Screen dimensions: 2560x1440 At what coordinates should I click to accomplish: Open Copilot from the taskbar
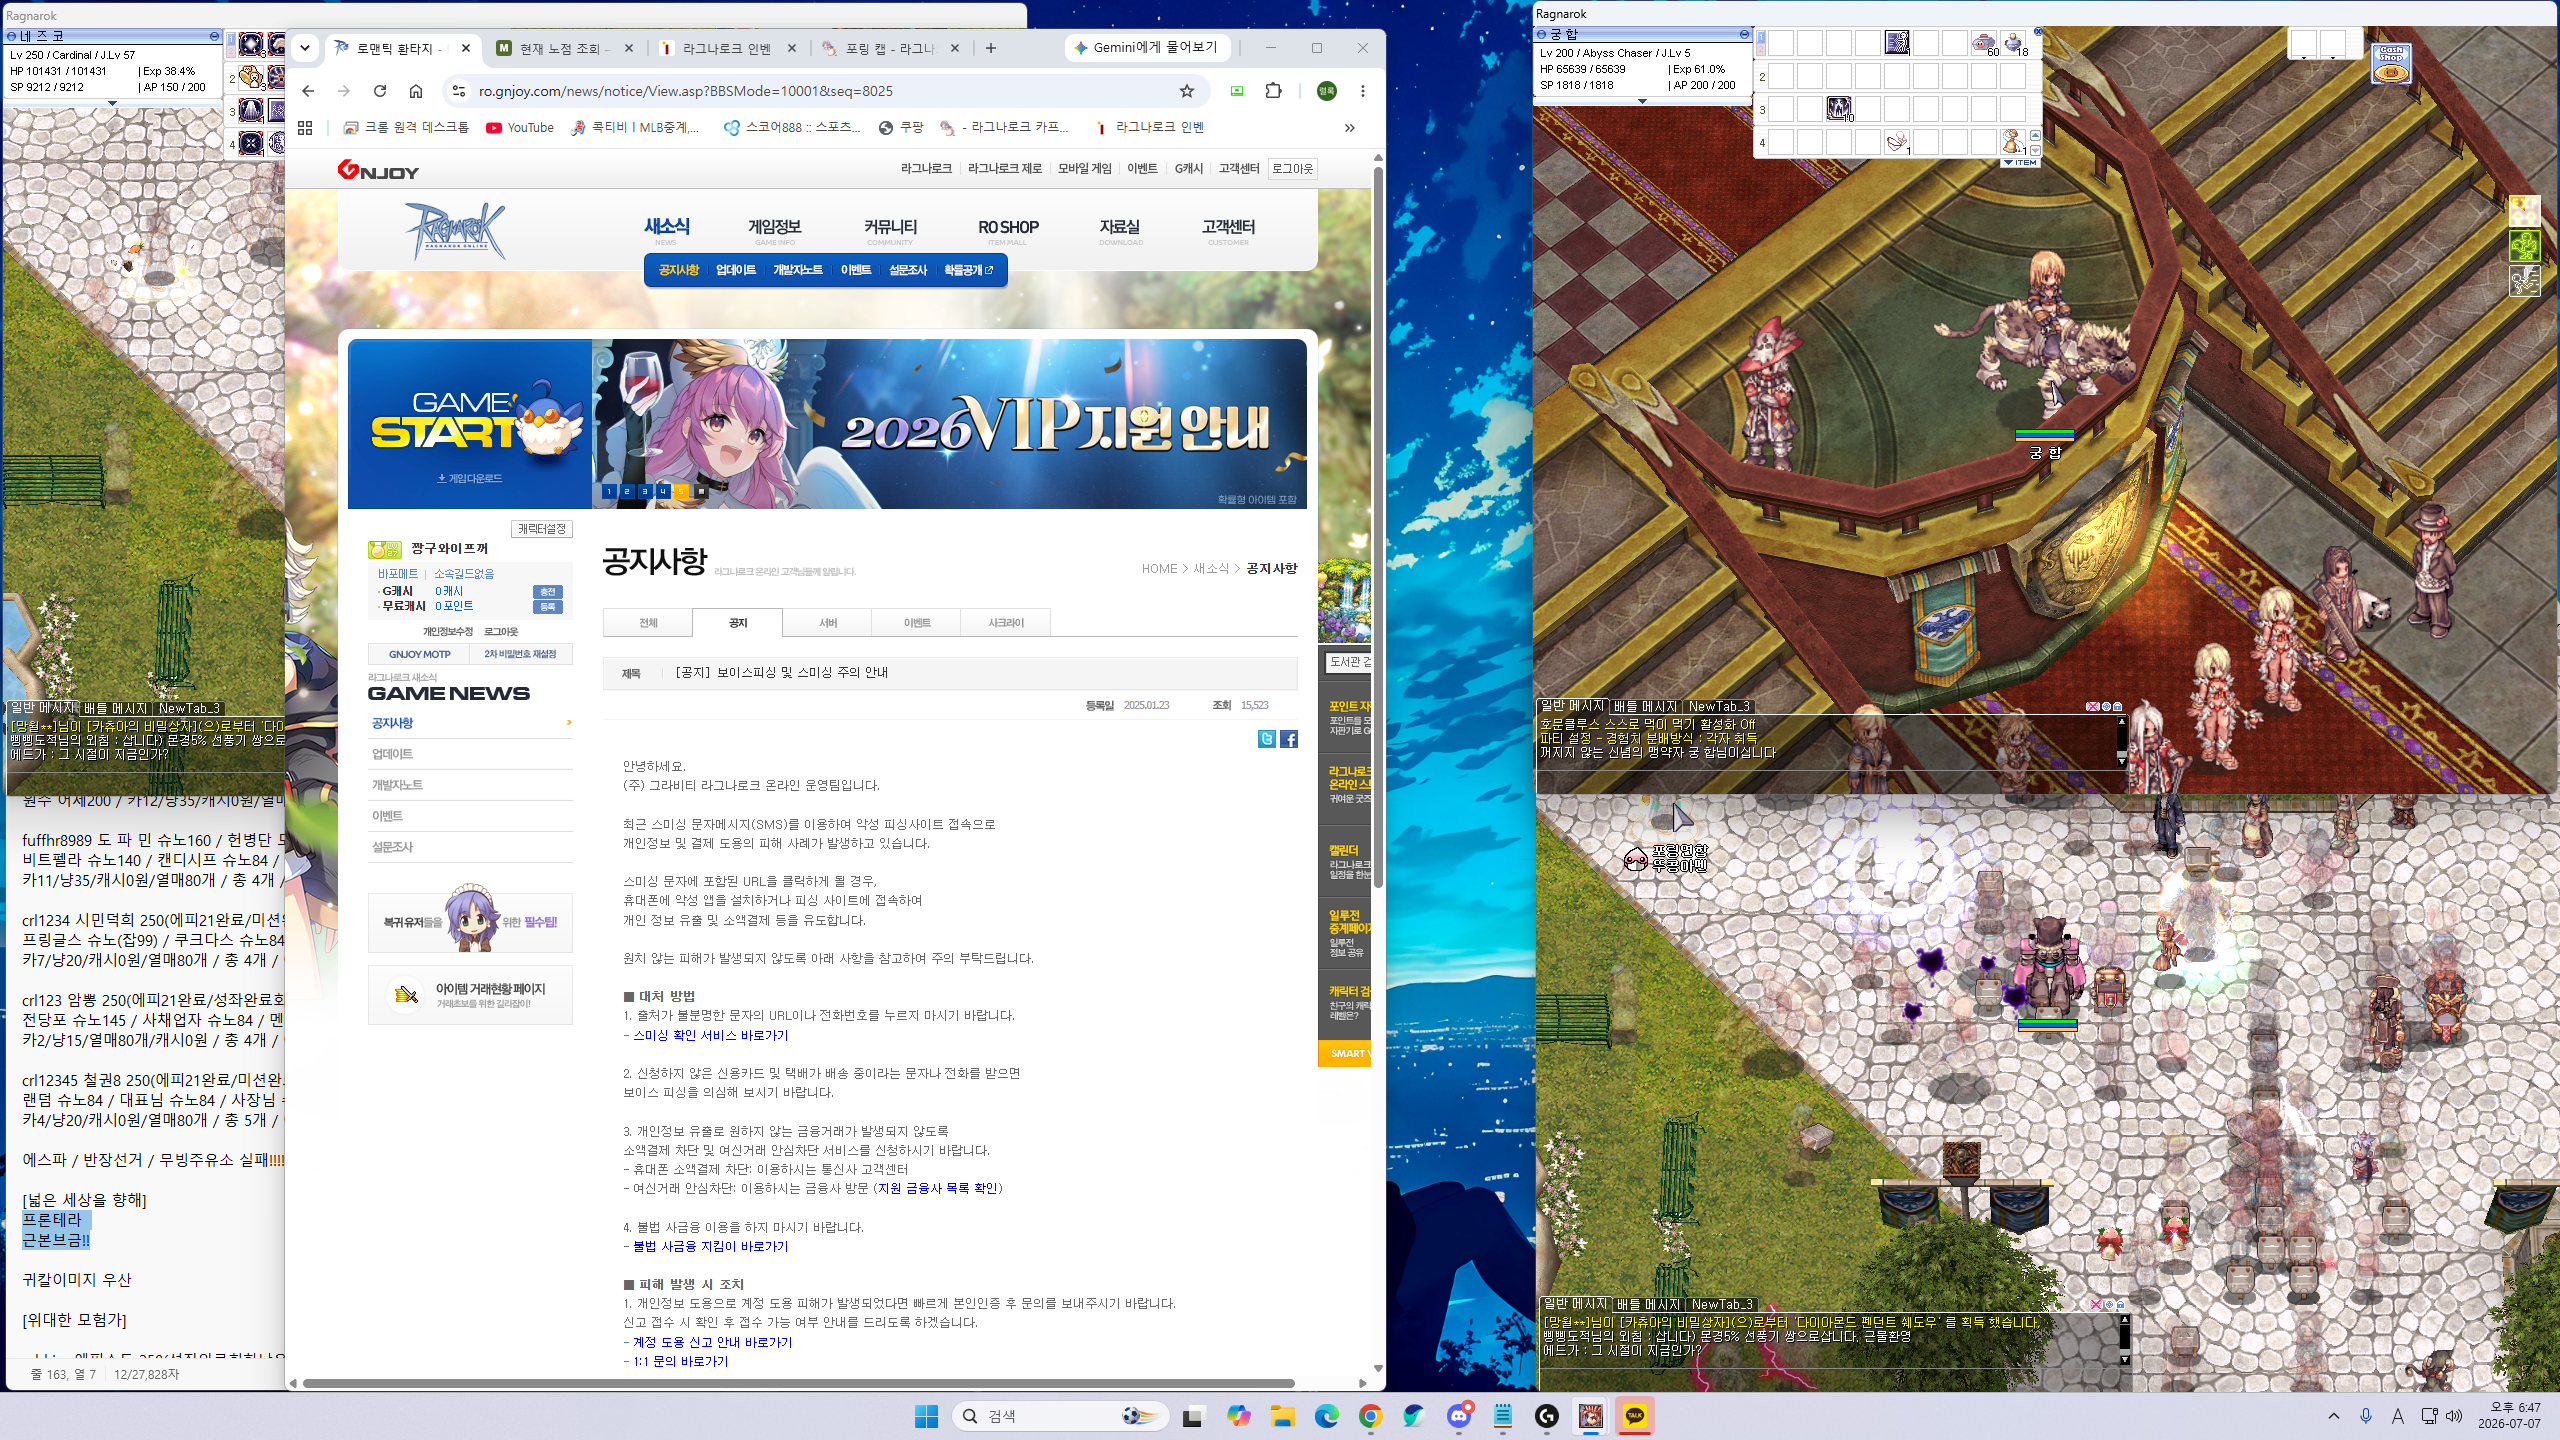1239,1415
